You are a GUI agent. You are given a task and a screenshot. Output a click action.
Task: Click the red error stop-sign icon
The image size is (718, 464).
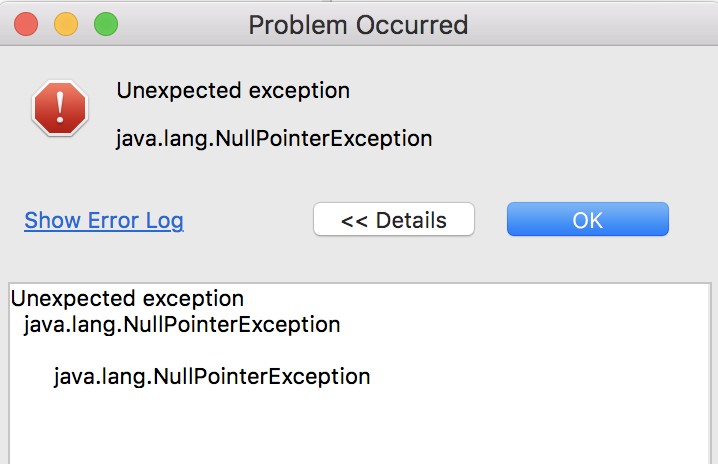pos(60,108)
